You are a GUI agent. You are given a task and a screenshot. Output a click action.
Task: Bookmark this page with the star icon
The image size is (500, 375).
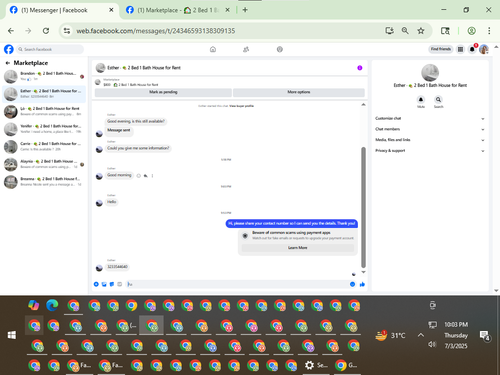point(421,31)
